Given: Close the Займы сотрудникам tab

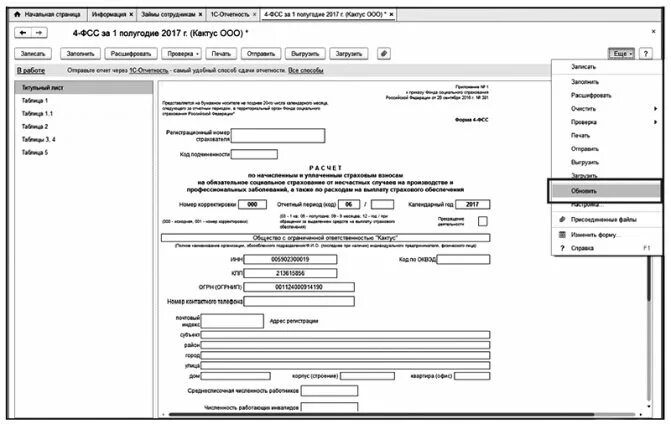Looking at the screenshot, I should pos(200,15).
